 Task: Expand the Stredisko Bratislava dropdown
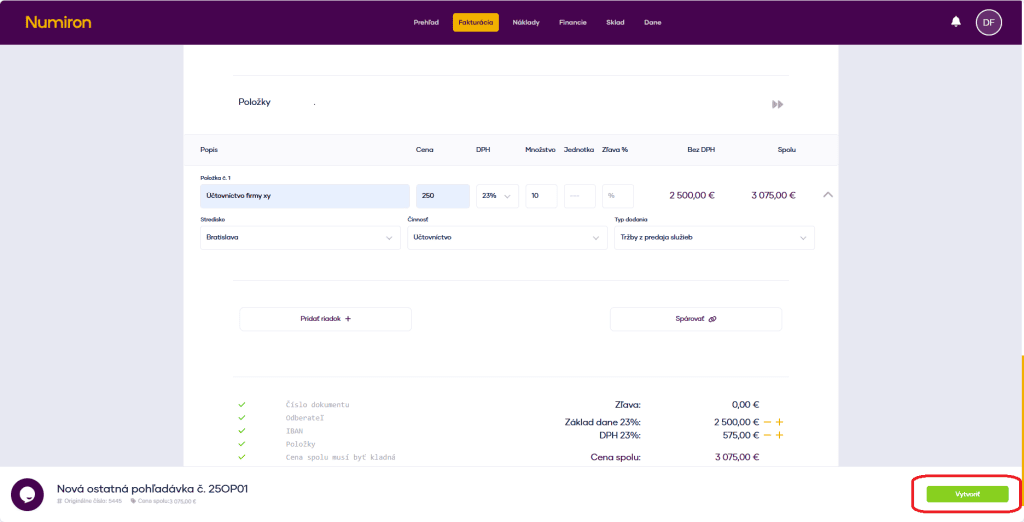coord(300,238)
